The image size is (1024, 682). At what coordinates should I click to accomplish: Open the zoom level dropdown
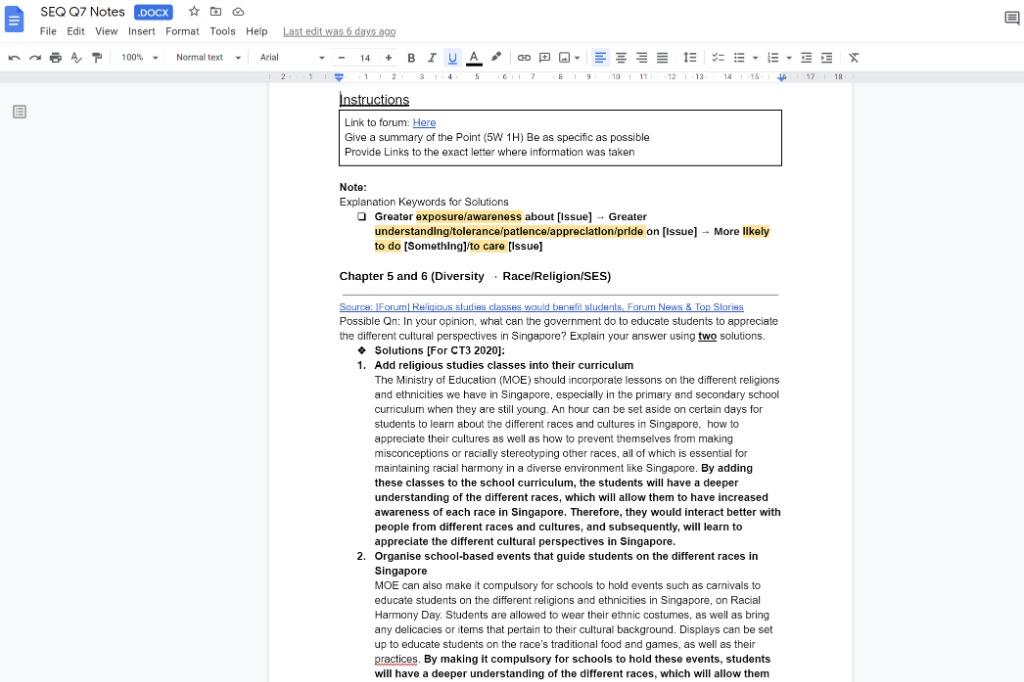pyautogui.click(x=136, y=57)
